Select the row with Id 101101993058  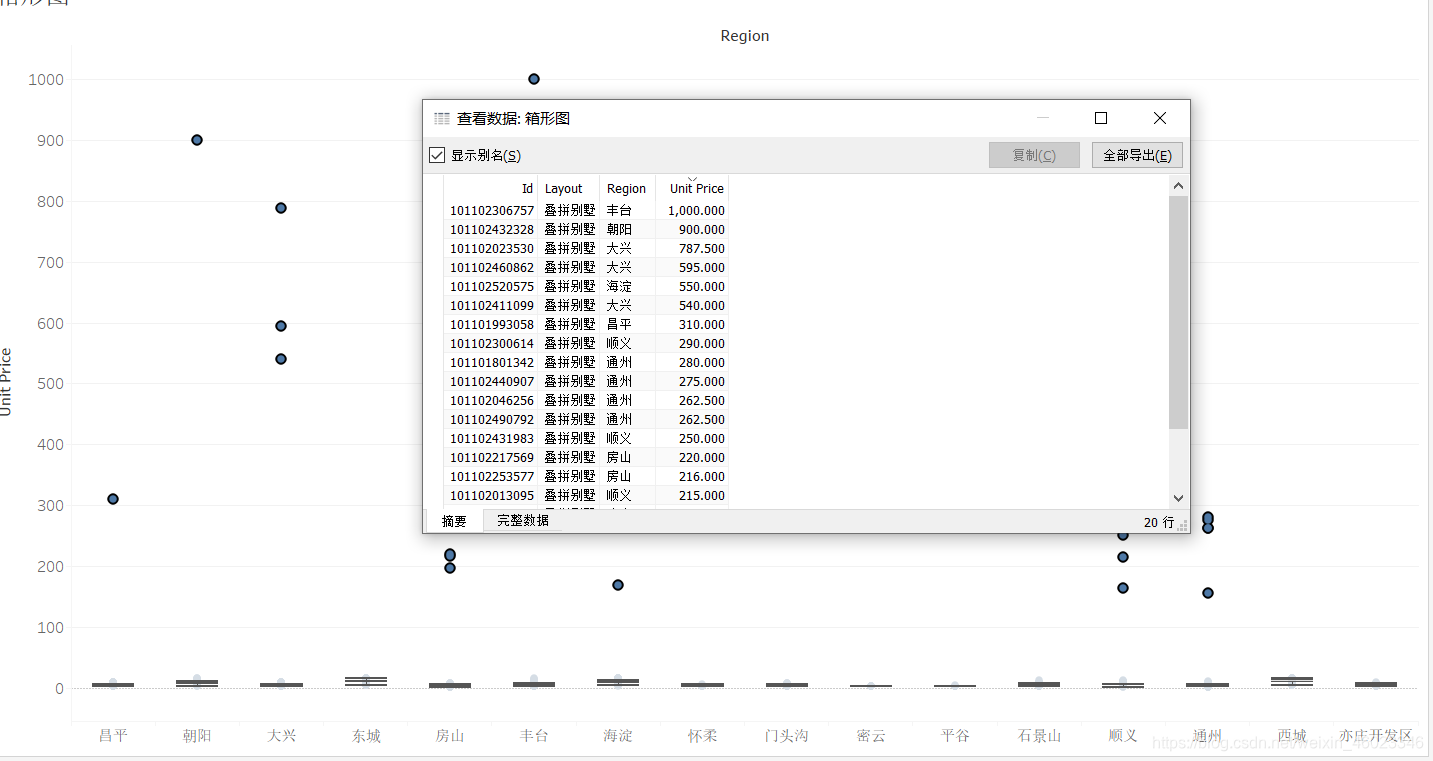(x=586, y=324)
